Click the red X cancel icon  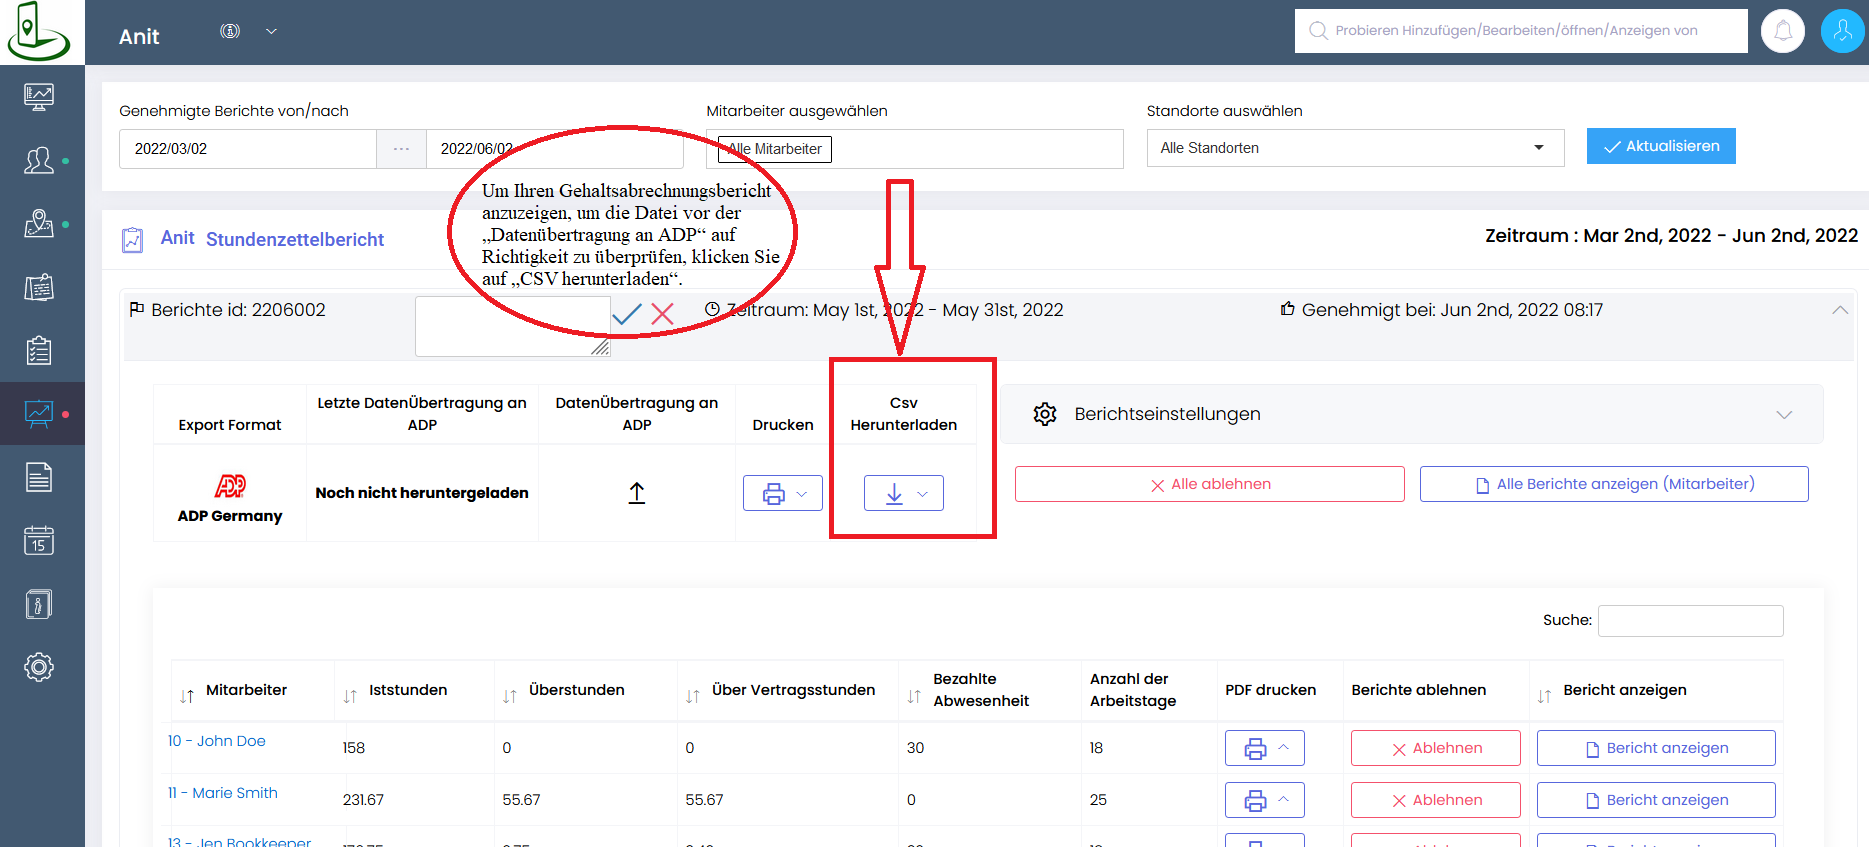pyautogui.click(x=662, y=314)
